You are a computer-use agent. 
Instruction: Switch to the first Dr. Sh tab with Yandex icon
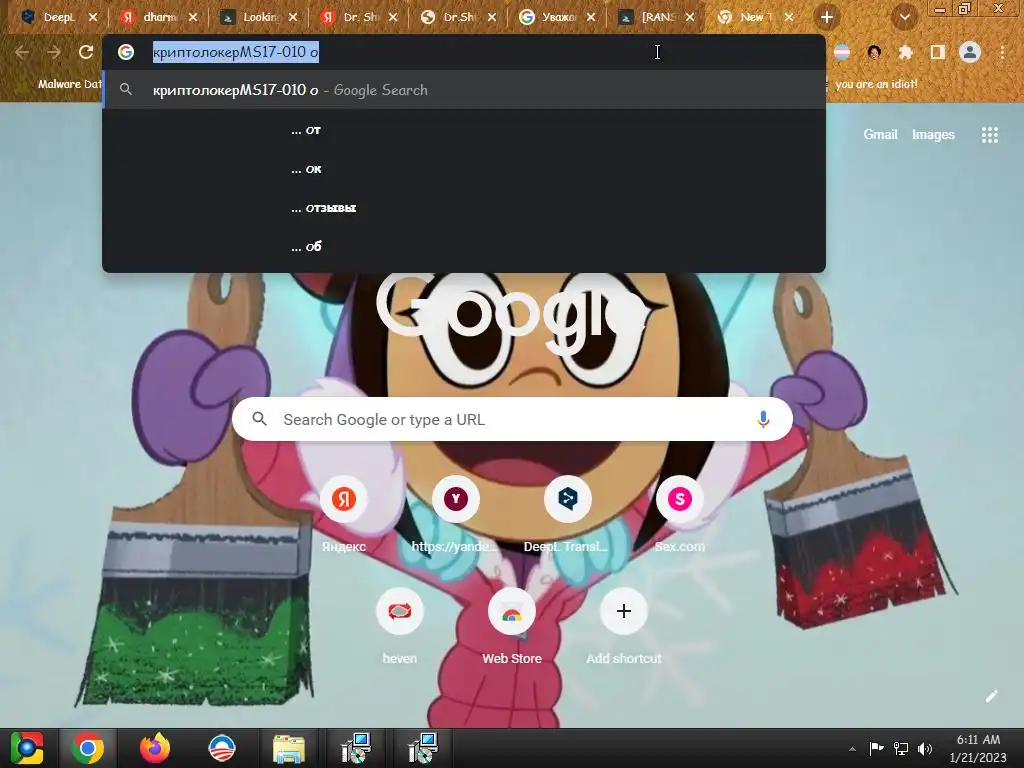[x=358, y=18]
